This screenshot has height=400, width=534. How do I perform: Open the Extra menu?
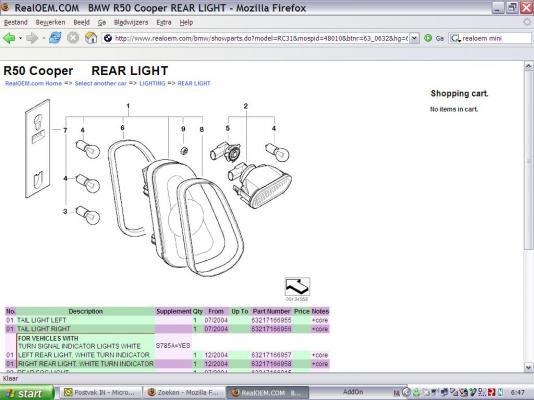pyautogui.click(x=164, y=22)
